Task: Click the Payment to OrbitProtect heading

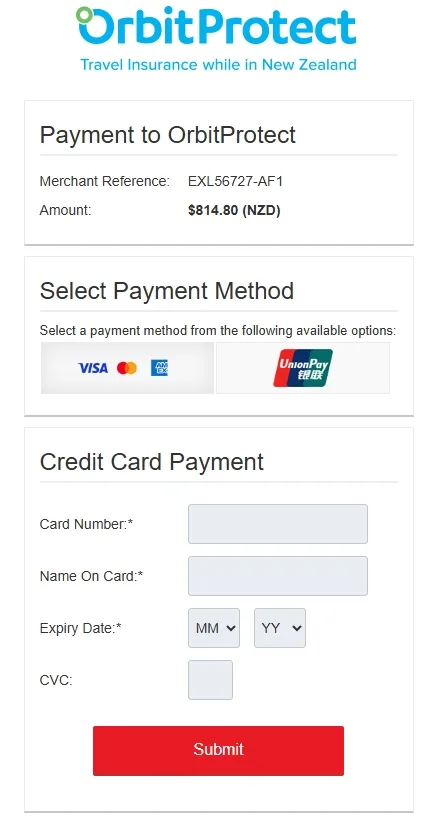Action: (168, 135)
